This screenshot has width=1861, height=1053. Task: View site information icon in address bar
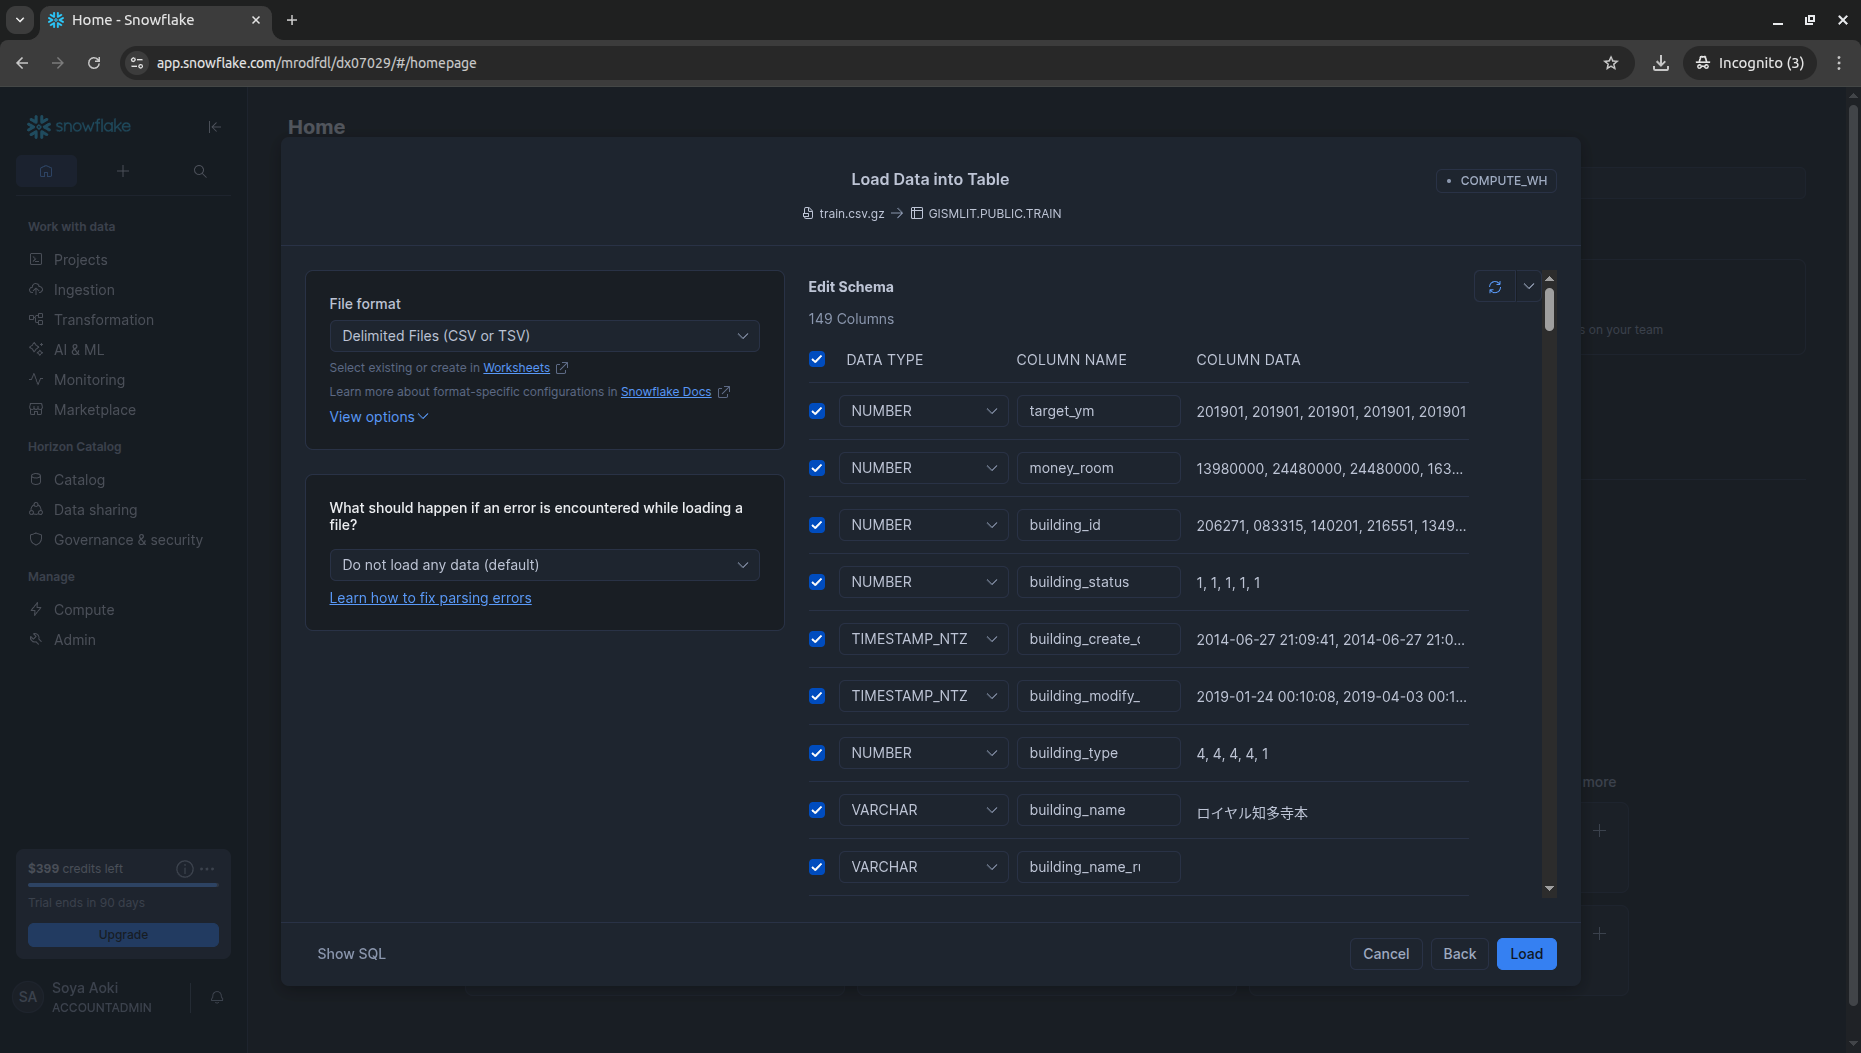(137, 63)
